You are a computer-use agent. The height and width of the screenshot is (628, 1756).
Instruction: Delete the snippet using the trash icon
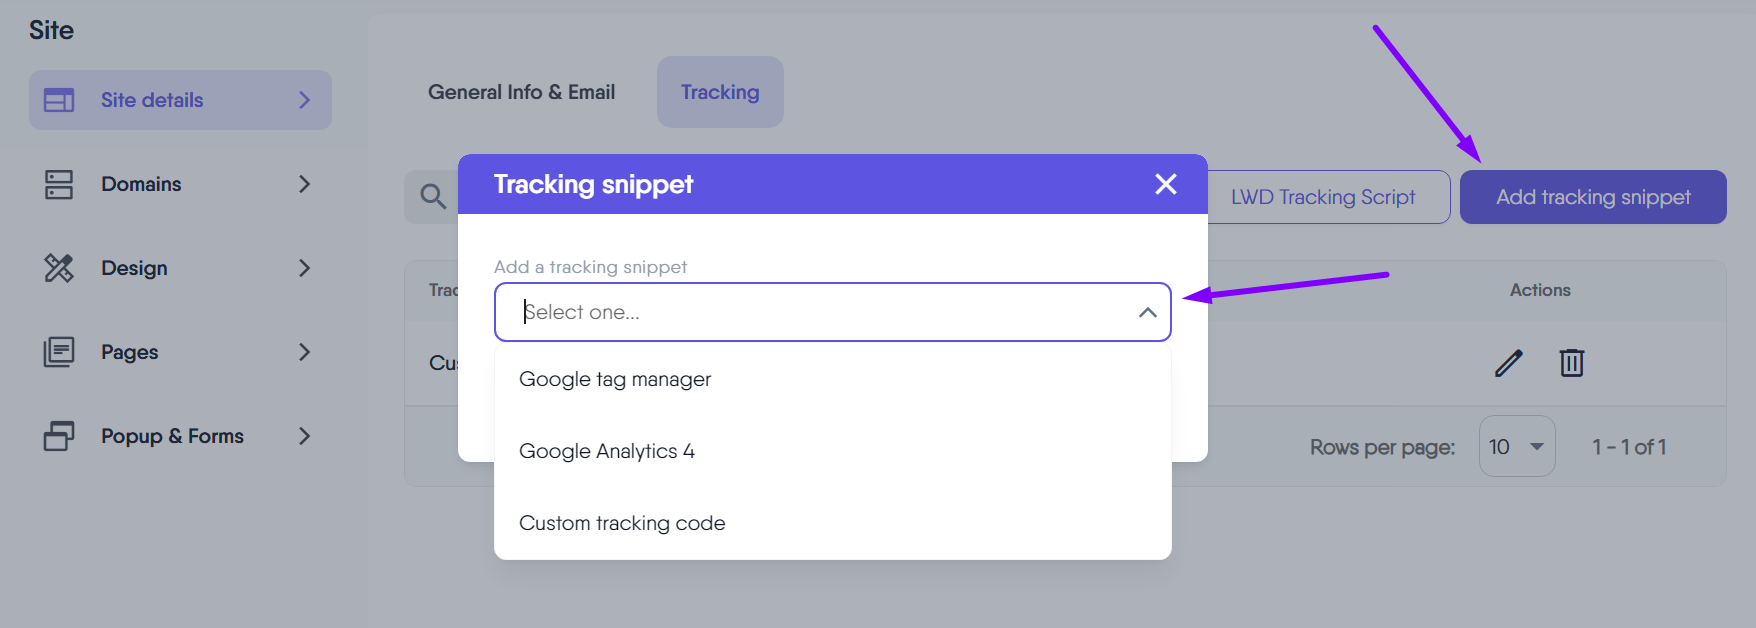coord(1572,363)
